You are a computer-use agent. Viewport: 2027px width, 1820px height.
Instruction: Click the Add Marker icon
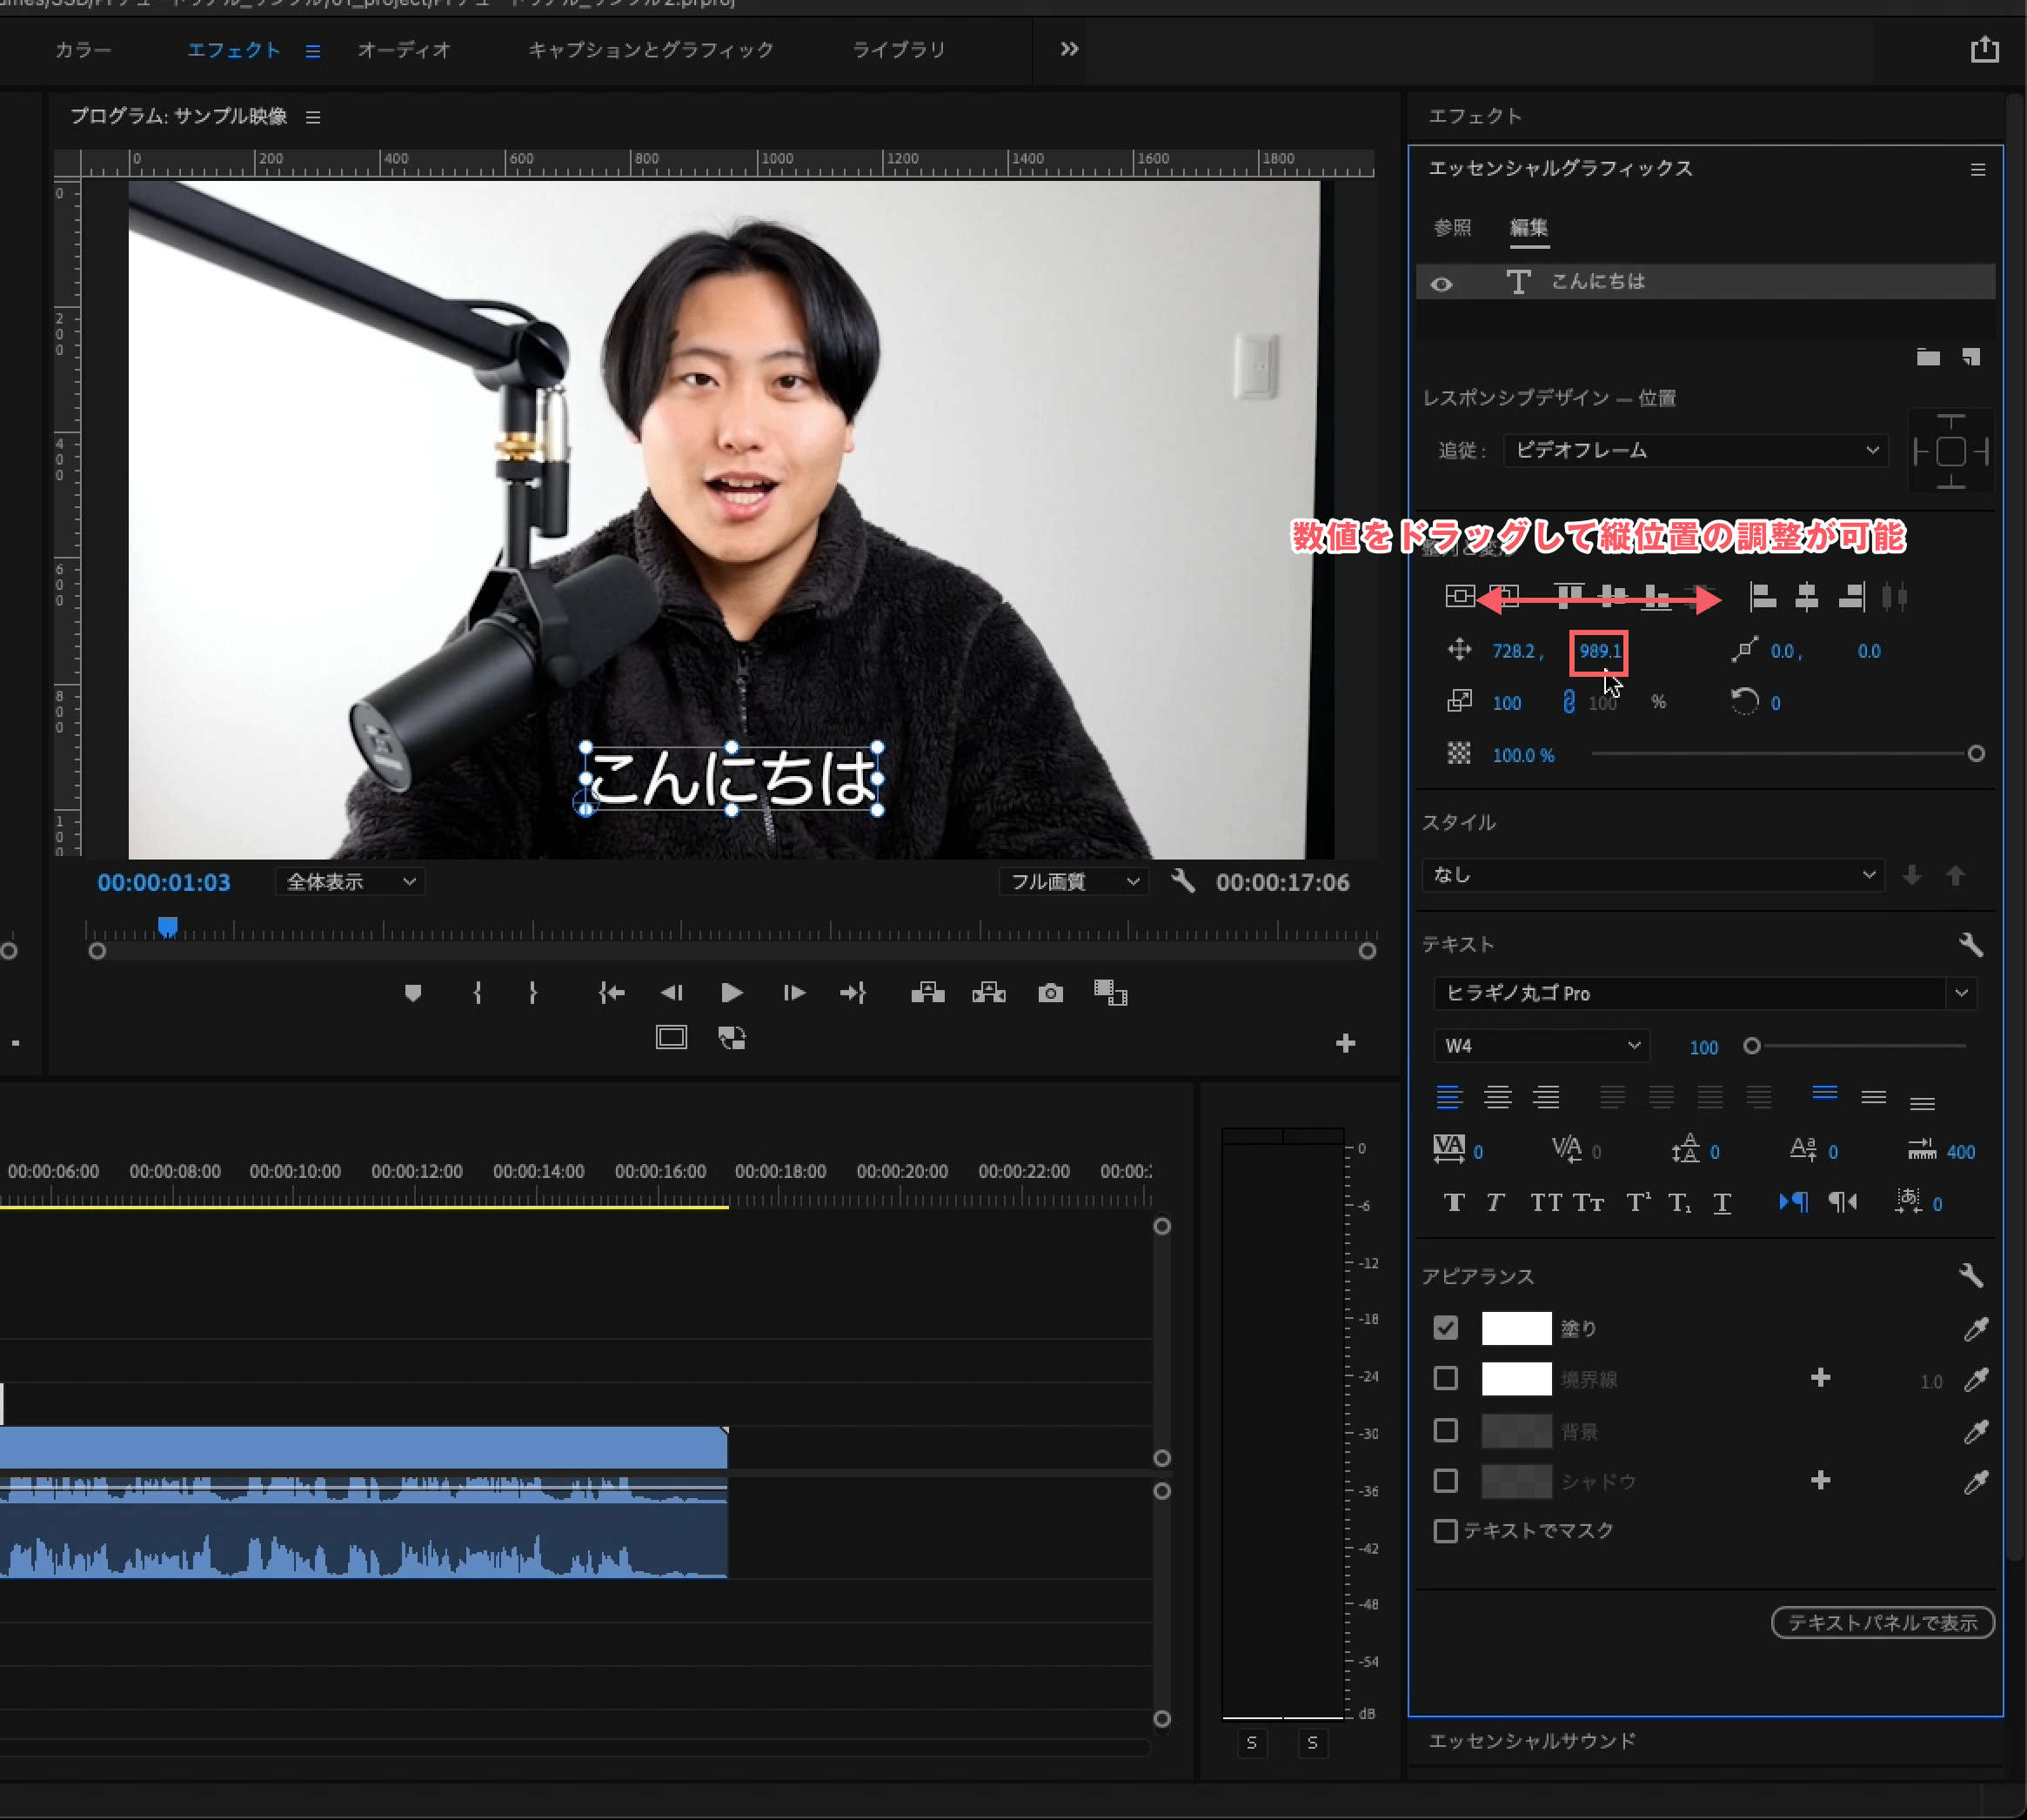tap(413, 993)
